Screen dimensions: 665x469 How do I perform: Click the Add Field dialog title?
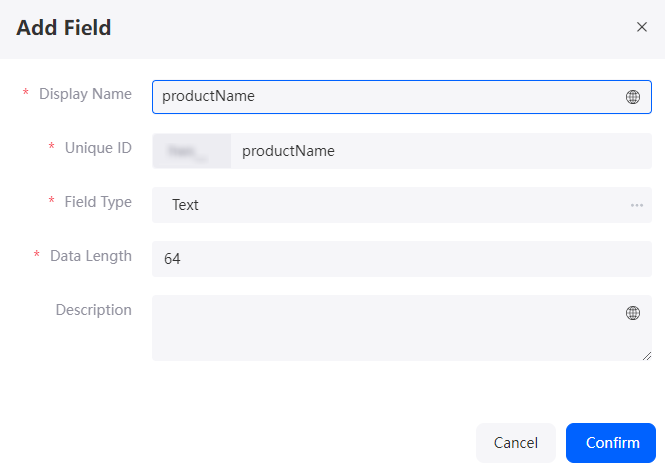64,28
